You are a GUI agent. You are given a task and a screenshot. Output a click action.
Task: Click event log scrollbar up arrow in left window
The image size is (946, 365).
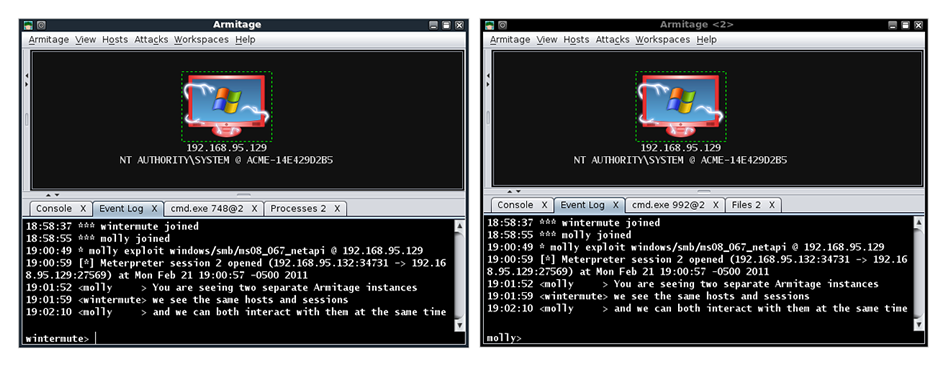(459, 227)
